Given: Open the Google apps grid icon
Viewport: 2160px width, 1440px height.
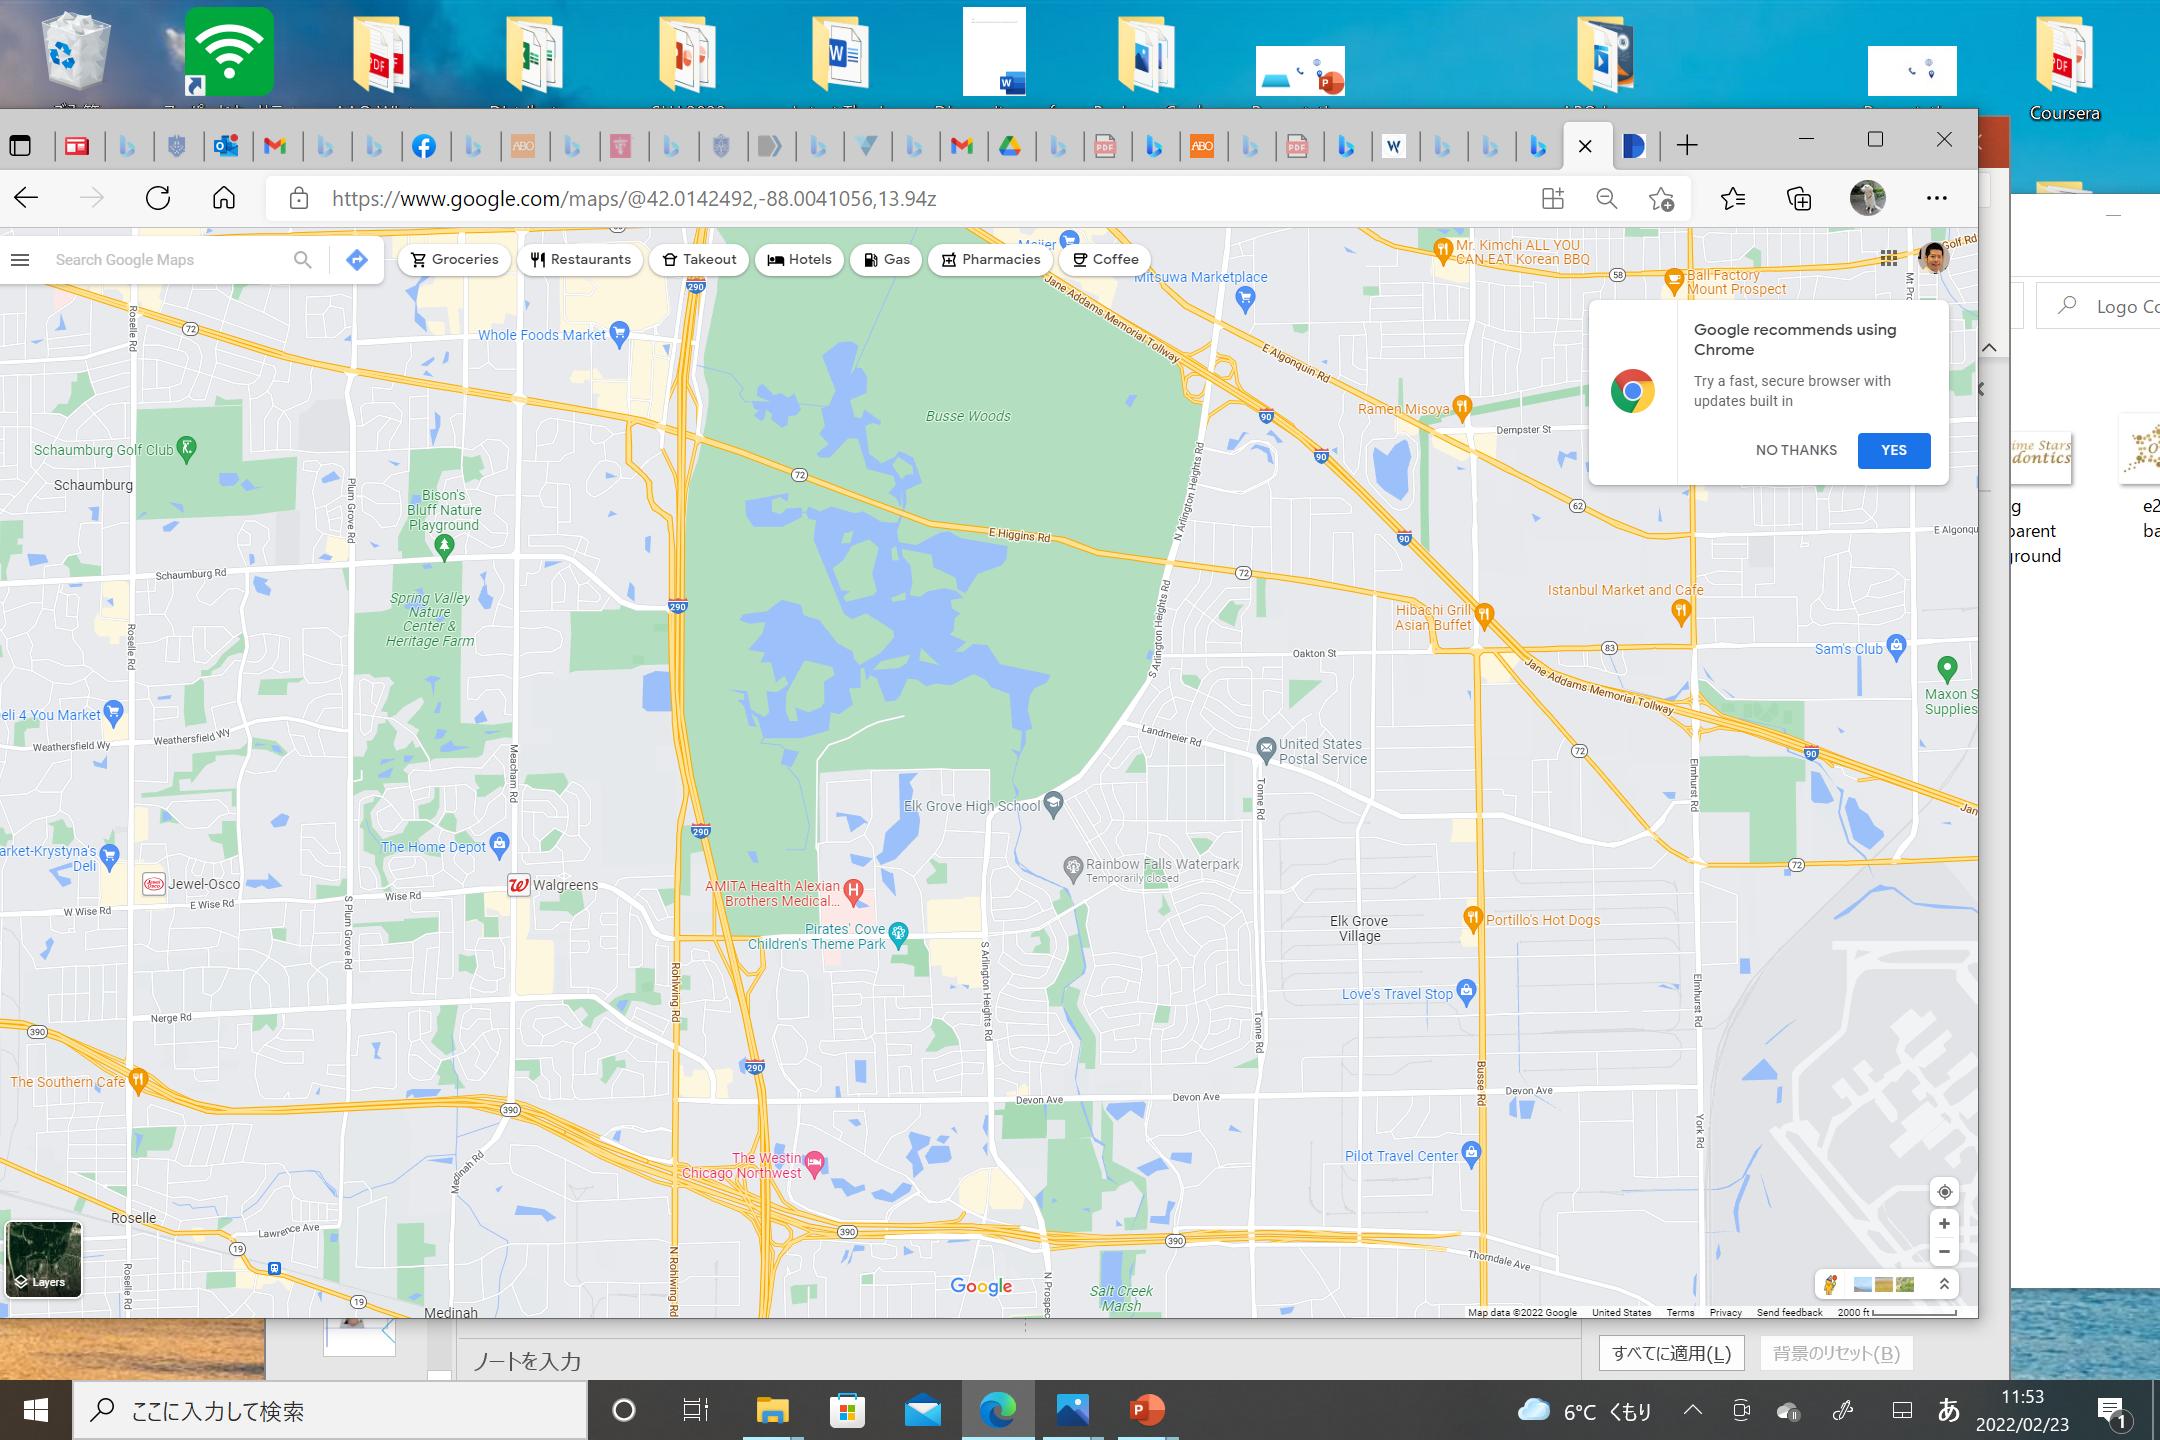Looking at the screenshot, I should [1888, 259].
